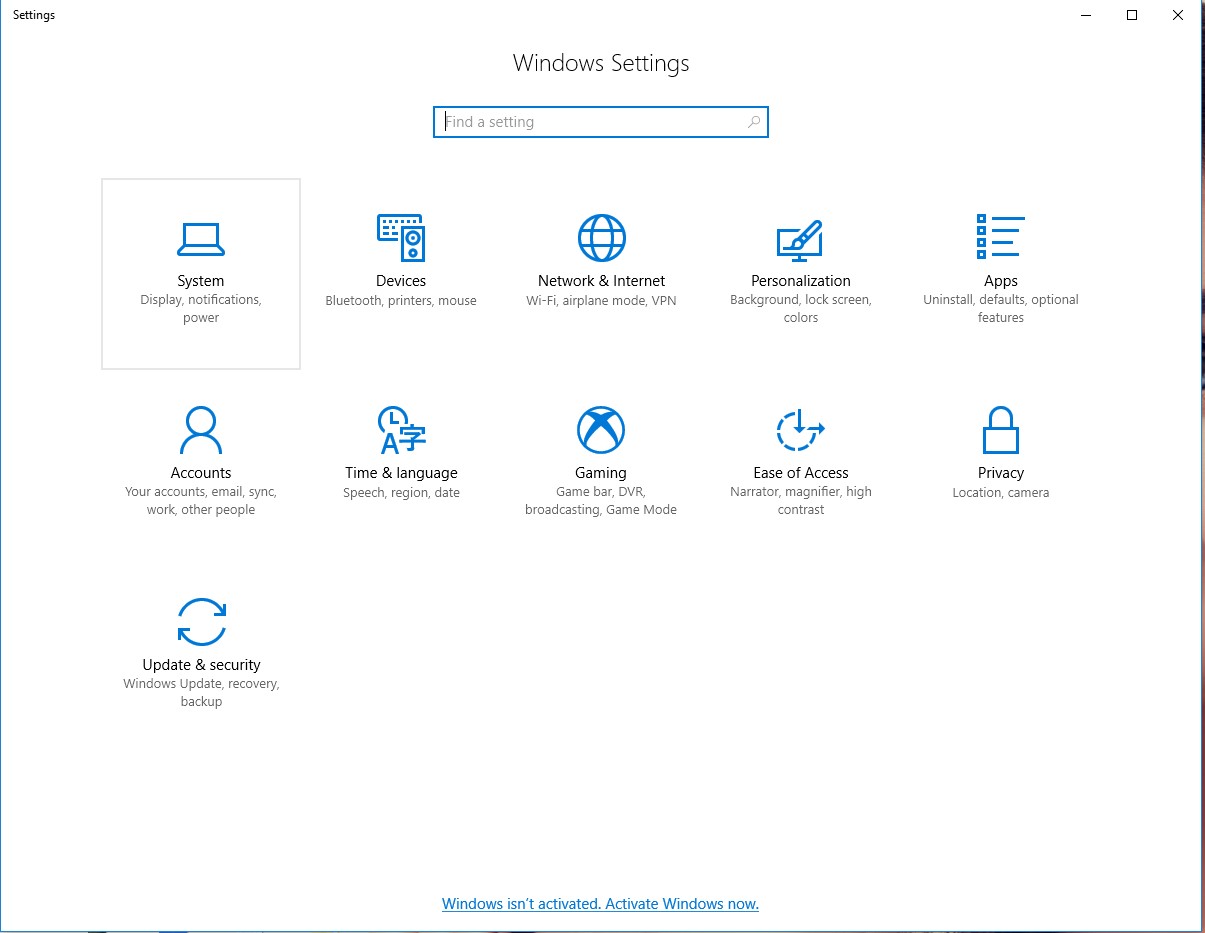This screenshot has width=1205, height=933.
Task: Open the Apps list icon
Action: (x=1000, y=237)
